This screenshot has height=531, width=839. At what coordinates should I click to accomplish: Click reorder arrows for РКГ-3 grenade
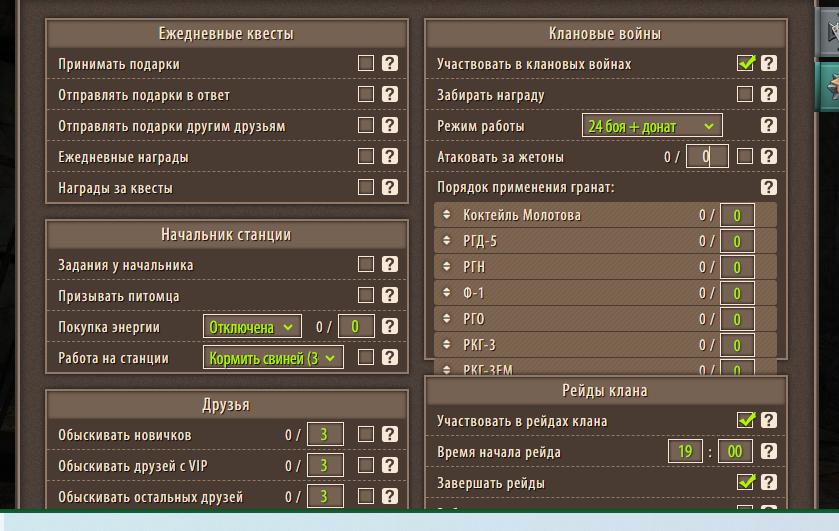coord(447,345)
